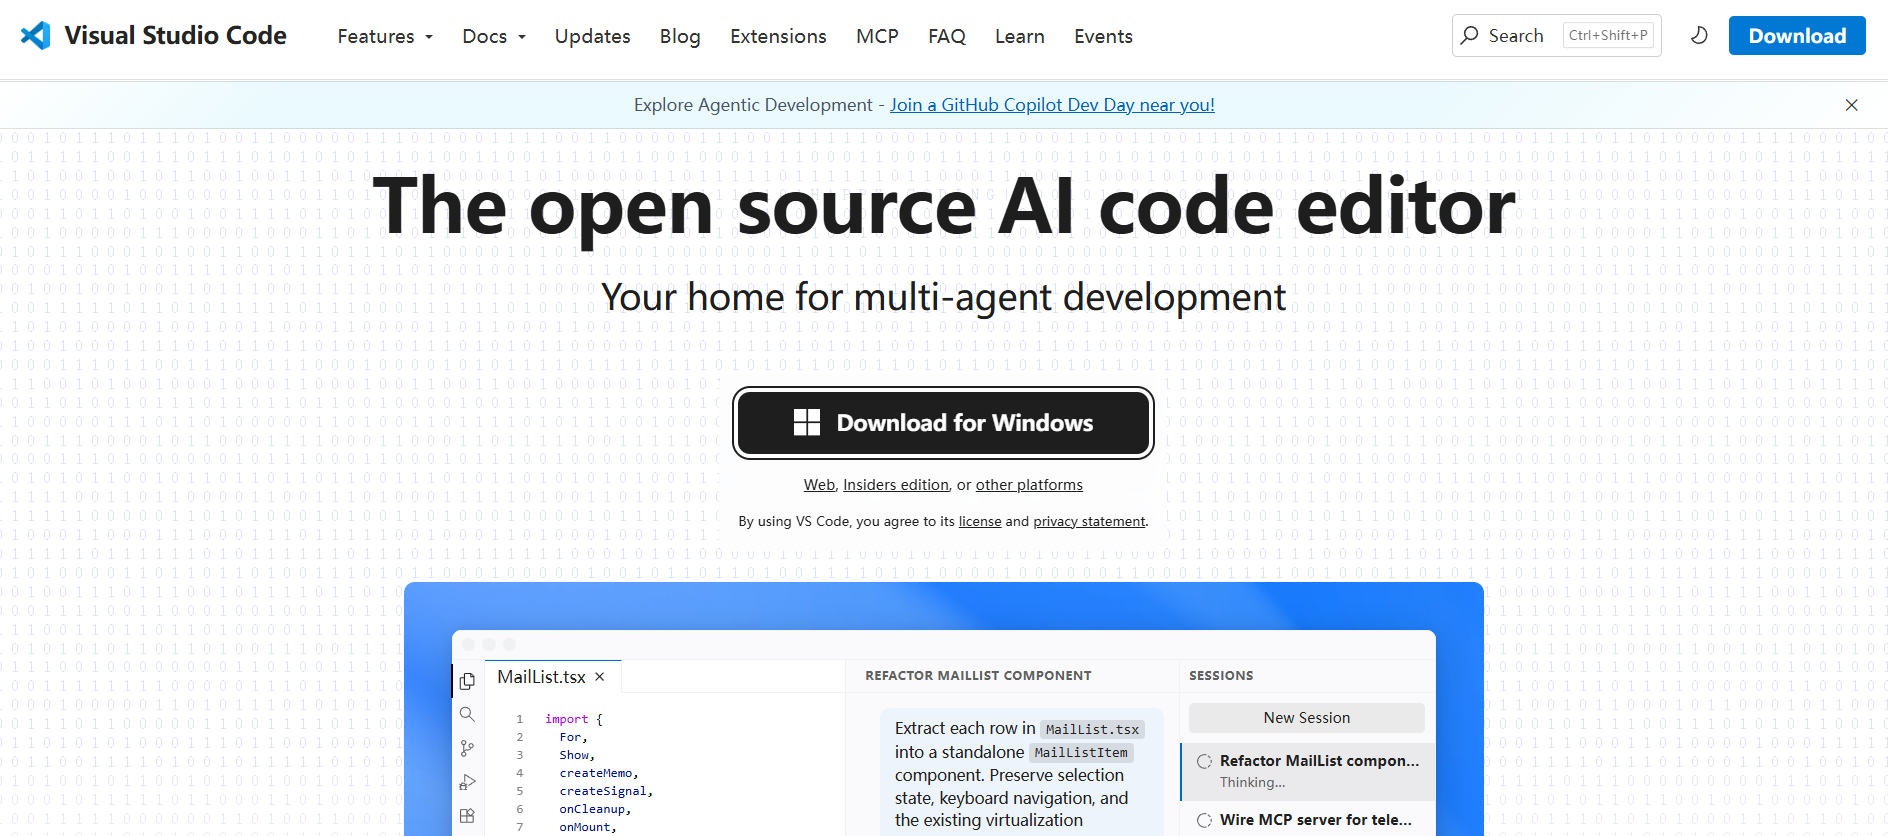
Task: Open the Source Control icon in the preview
Action: pyautogui.click(x=467, y=749)
